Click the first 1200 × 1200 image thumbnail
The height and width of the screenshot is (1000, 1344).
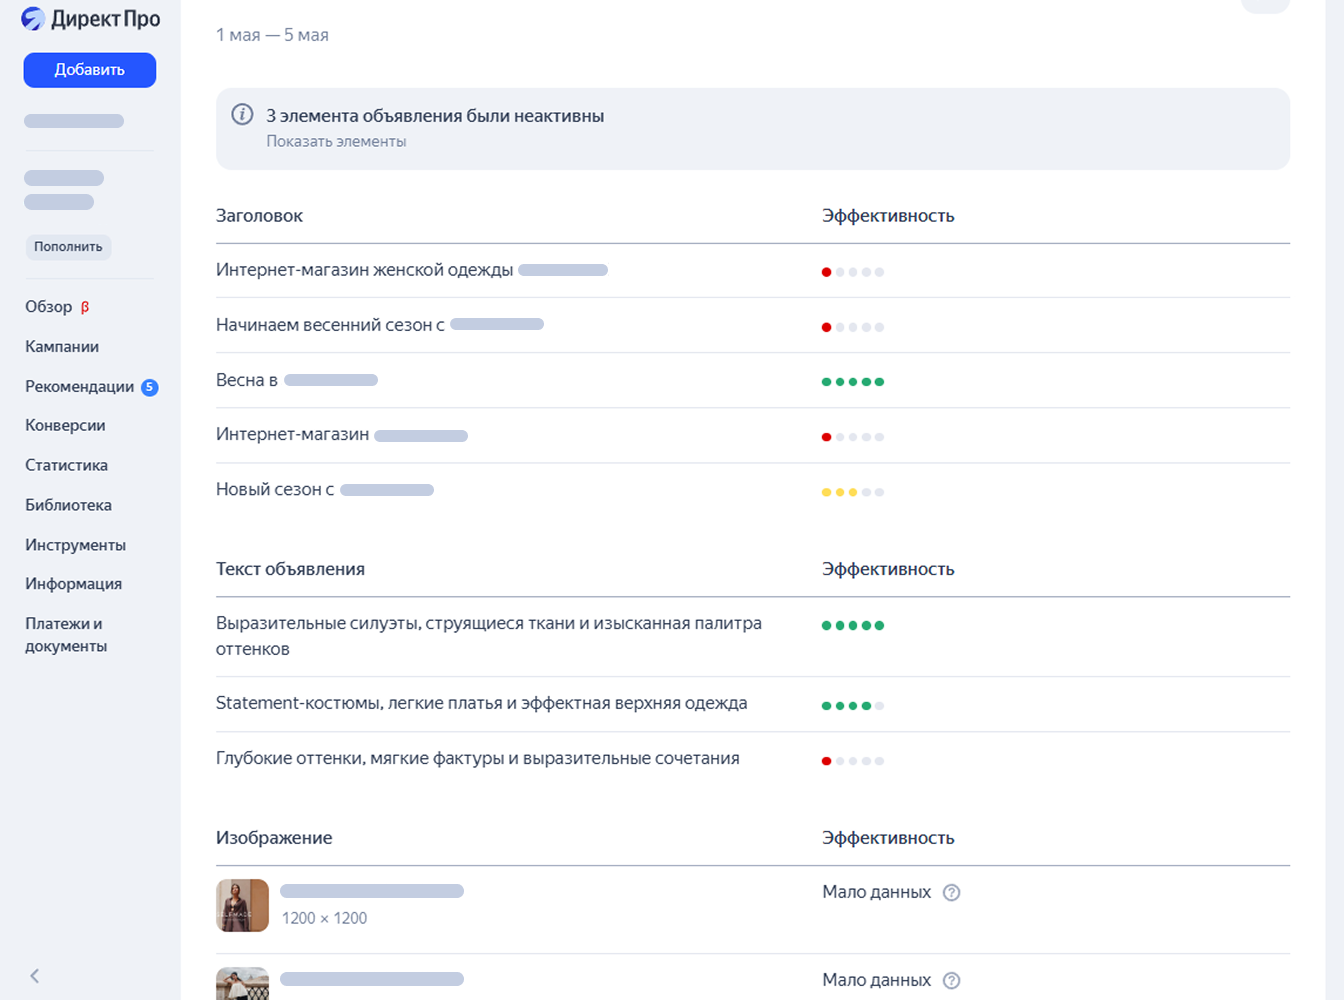point(242,905)
